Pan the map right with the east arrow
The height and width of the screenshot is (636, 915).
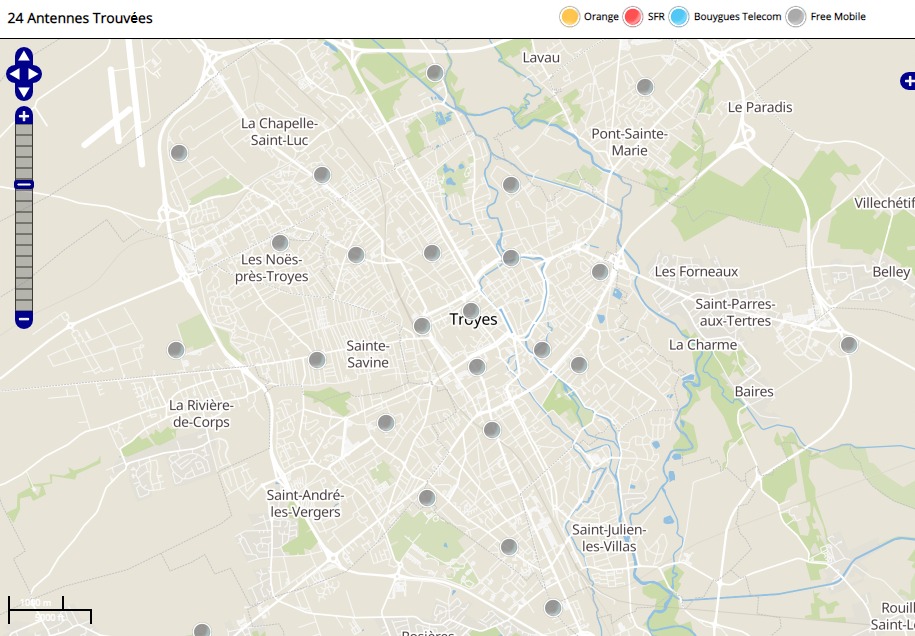tap(36, 74)
